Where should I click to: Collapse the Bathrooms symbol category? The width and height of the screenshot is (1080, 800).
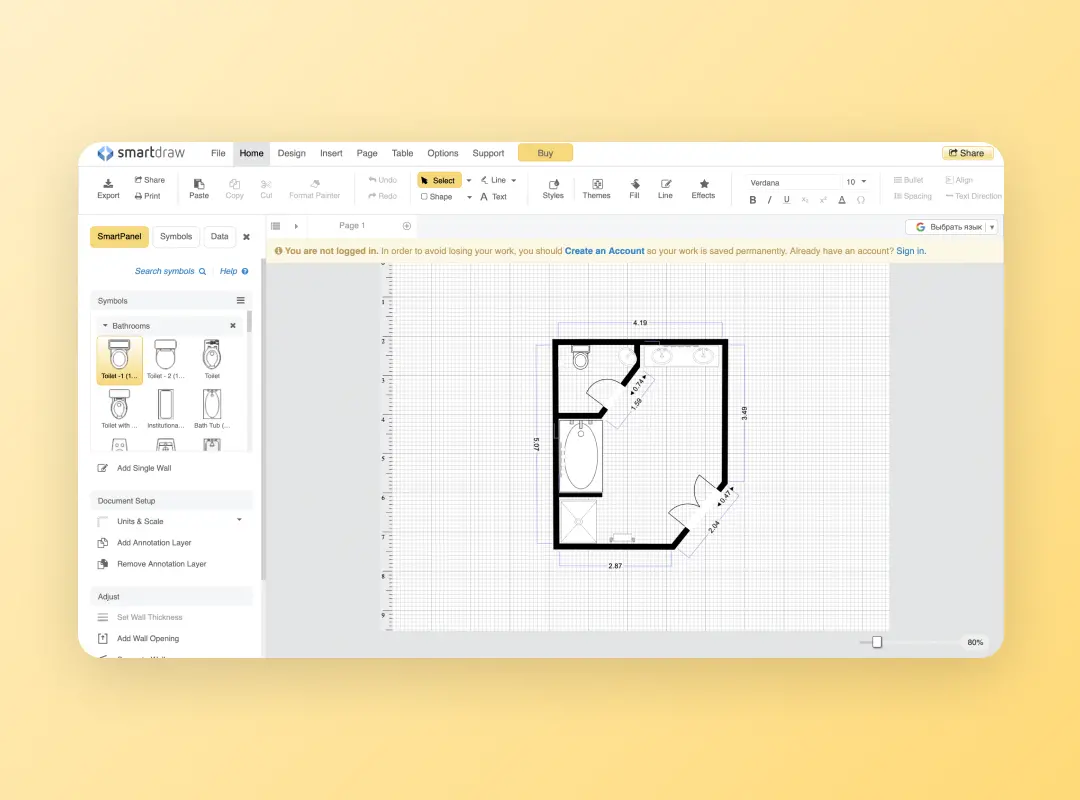coord(105,326)
